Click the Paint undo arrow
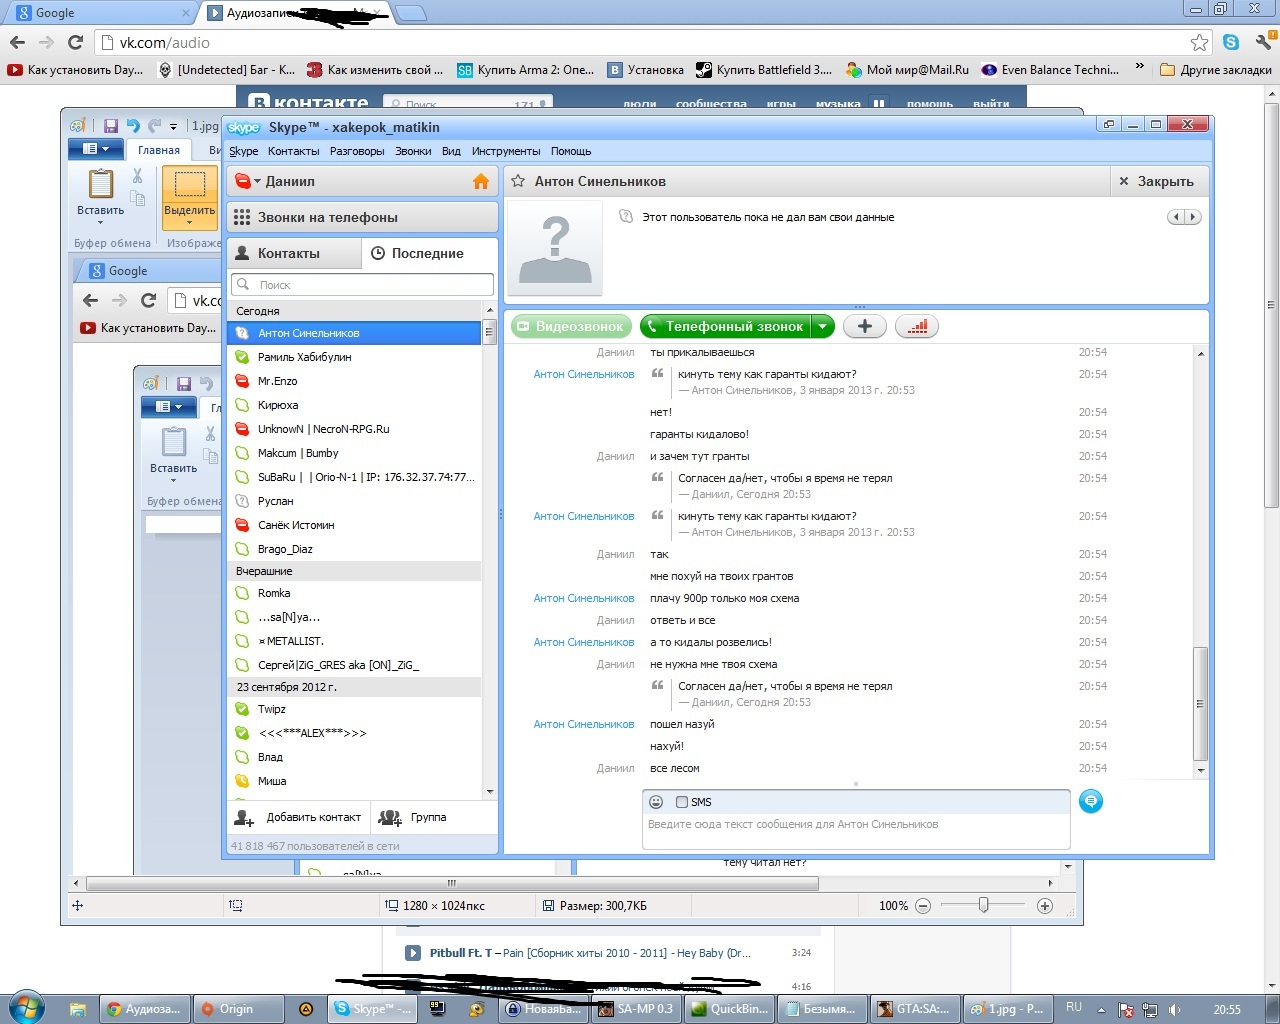Viewport: 1280px width, 1024px height. click(x=133, y=126)
